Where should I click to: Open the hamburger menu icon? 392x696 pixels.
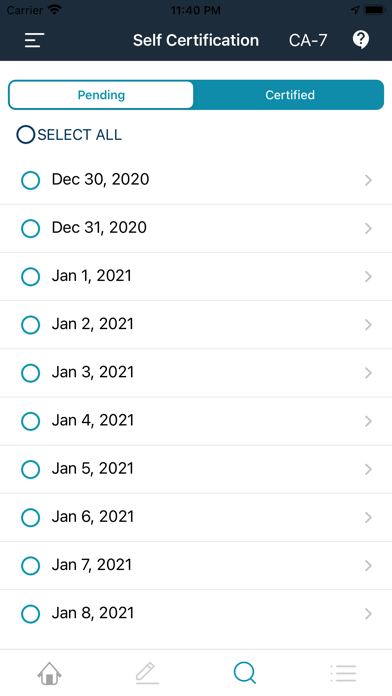coord(34,40)
